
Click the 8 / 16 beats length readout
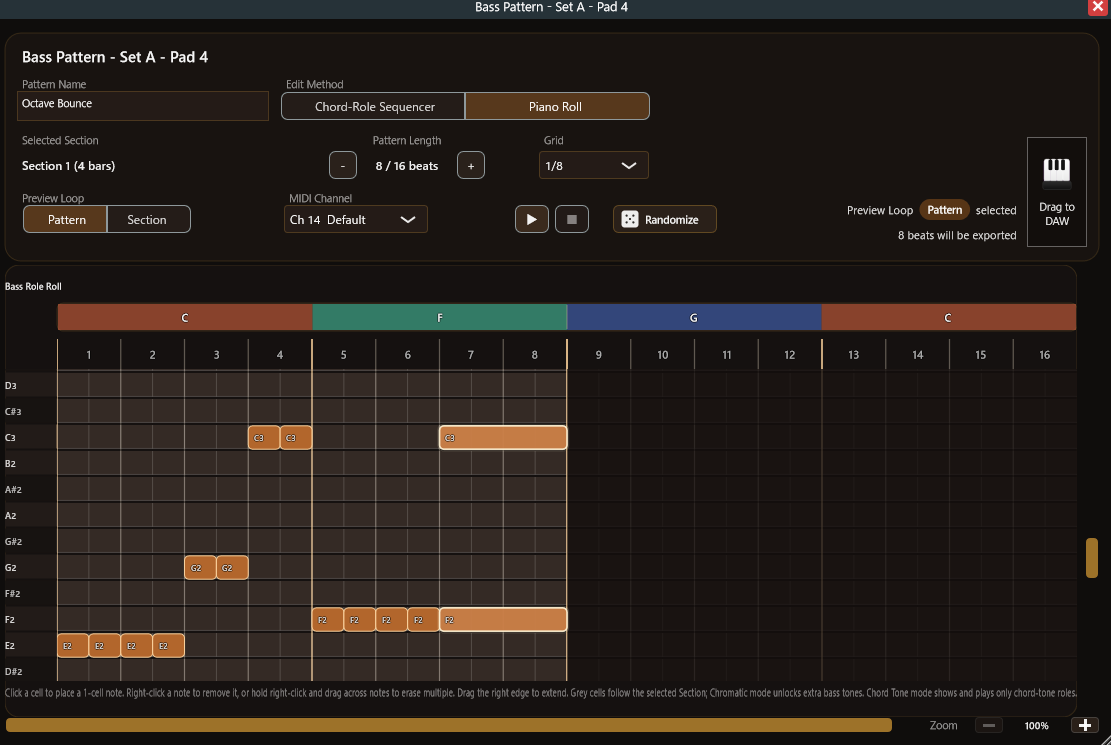(x=407, y=166)
